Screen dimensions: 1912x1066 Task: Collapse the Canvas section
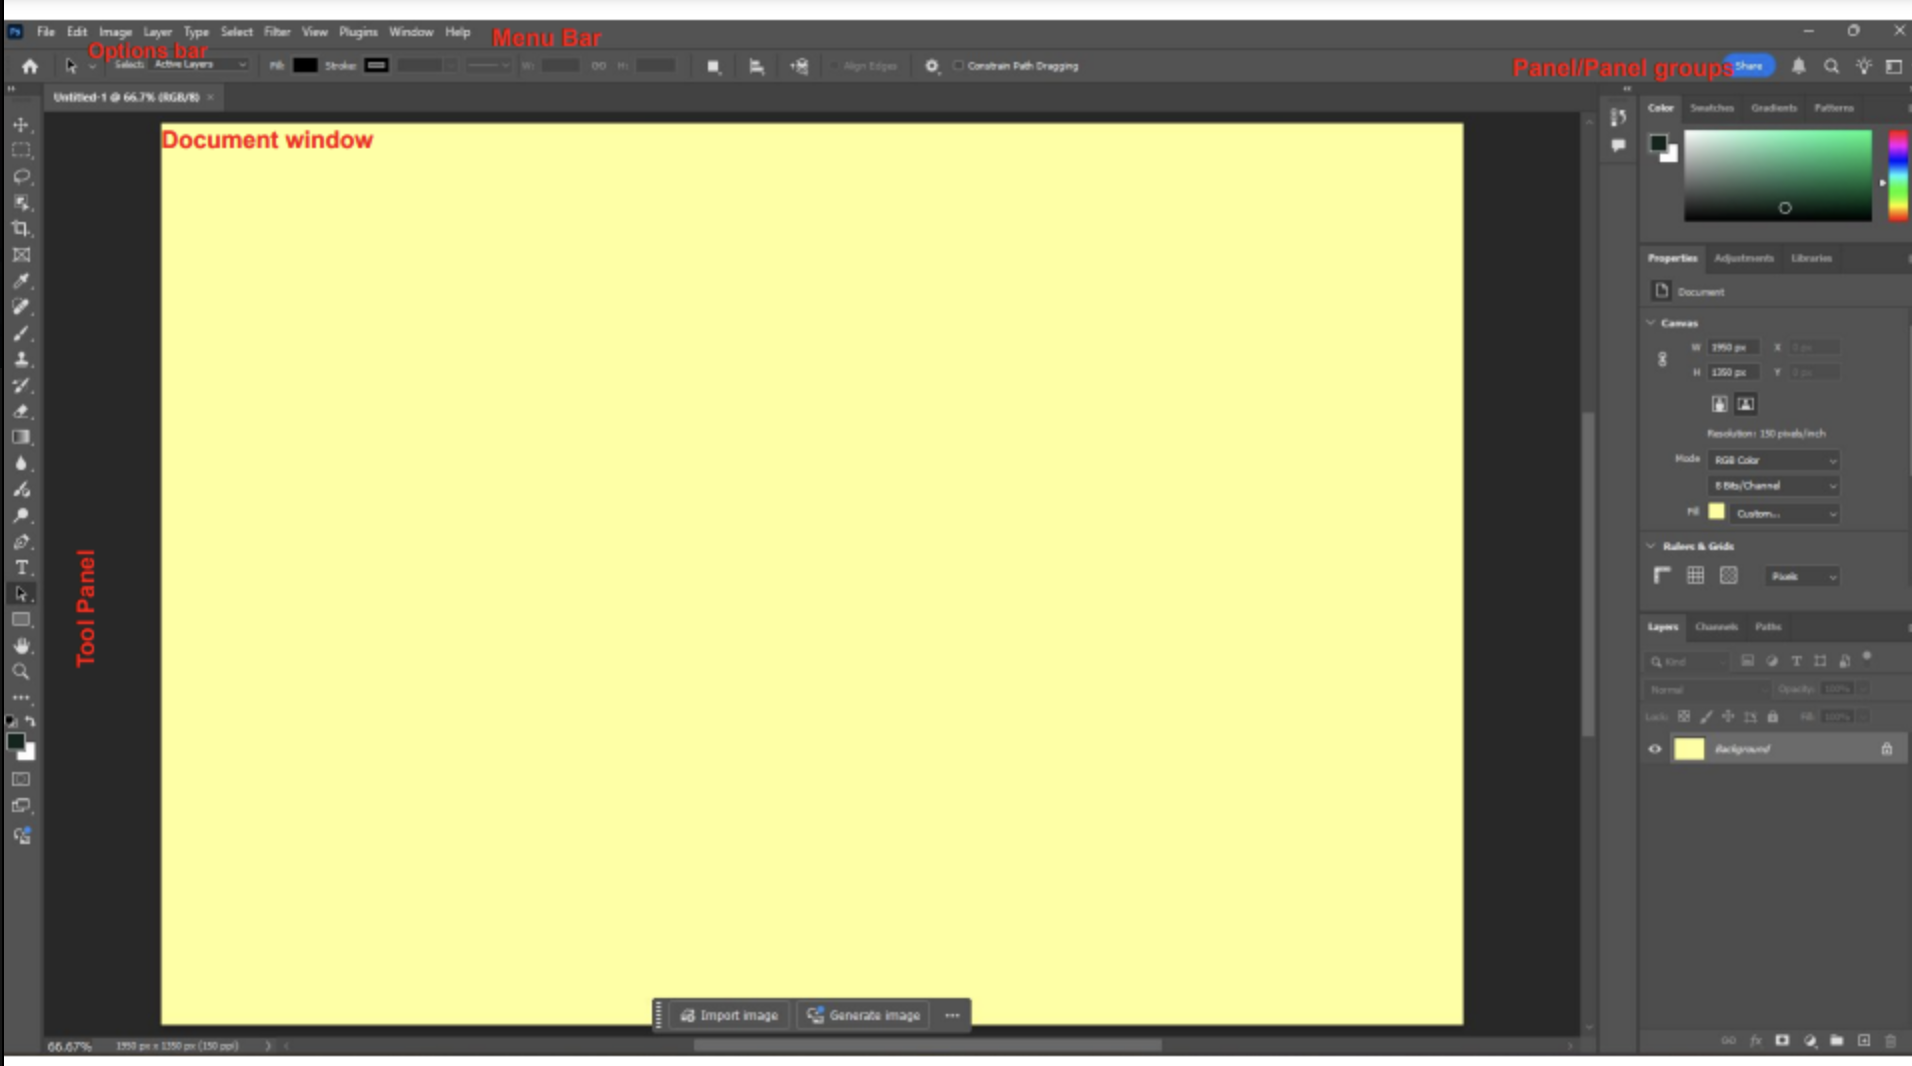click(1651, 323)
